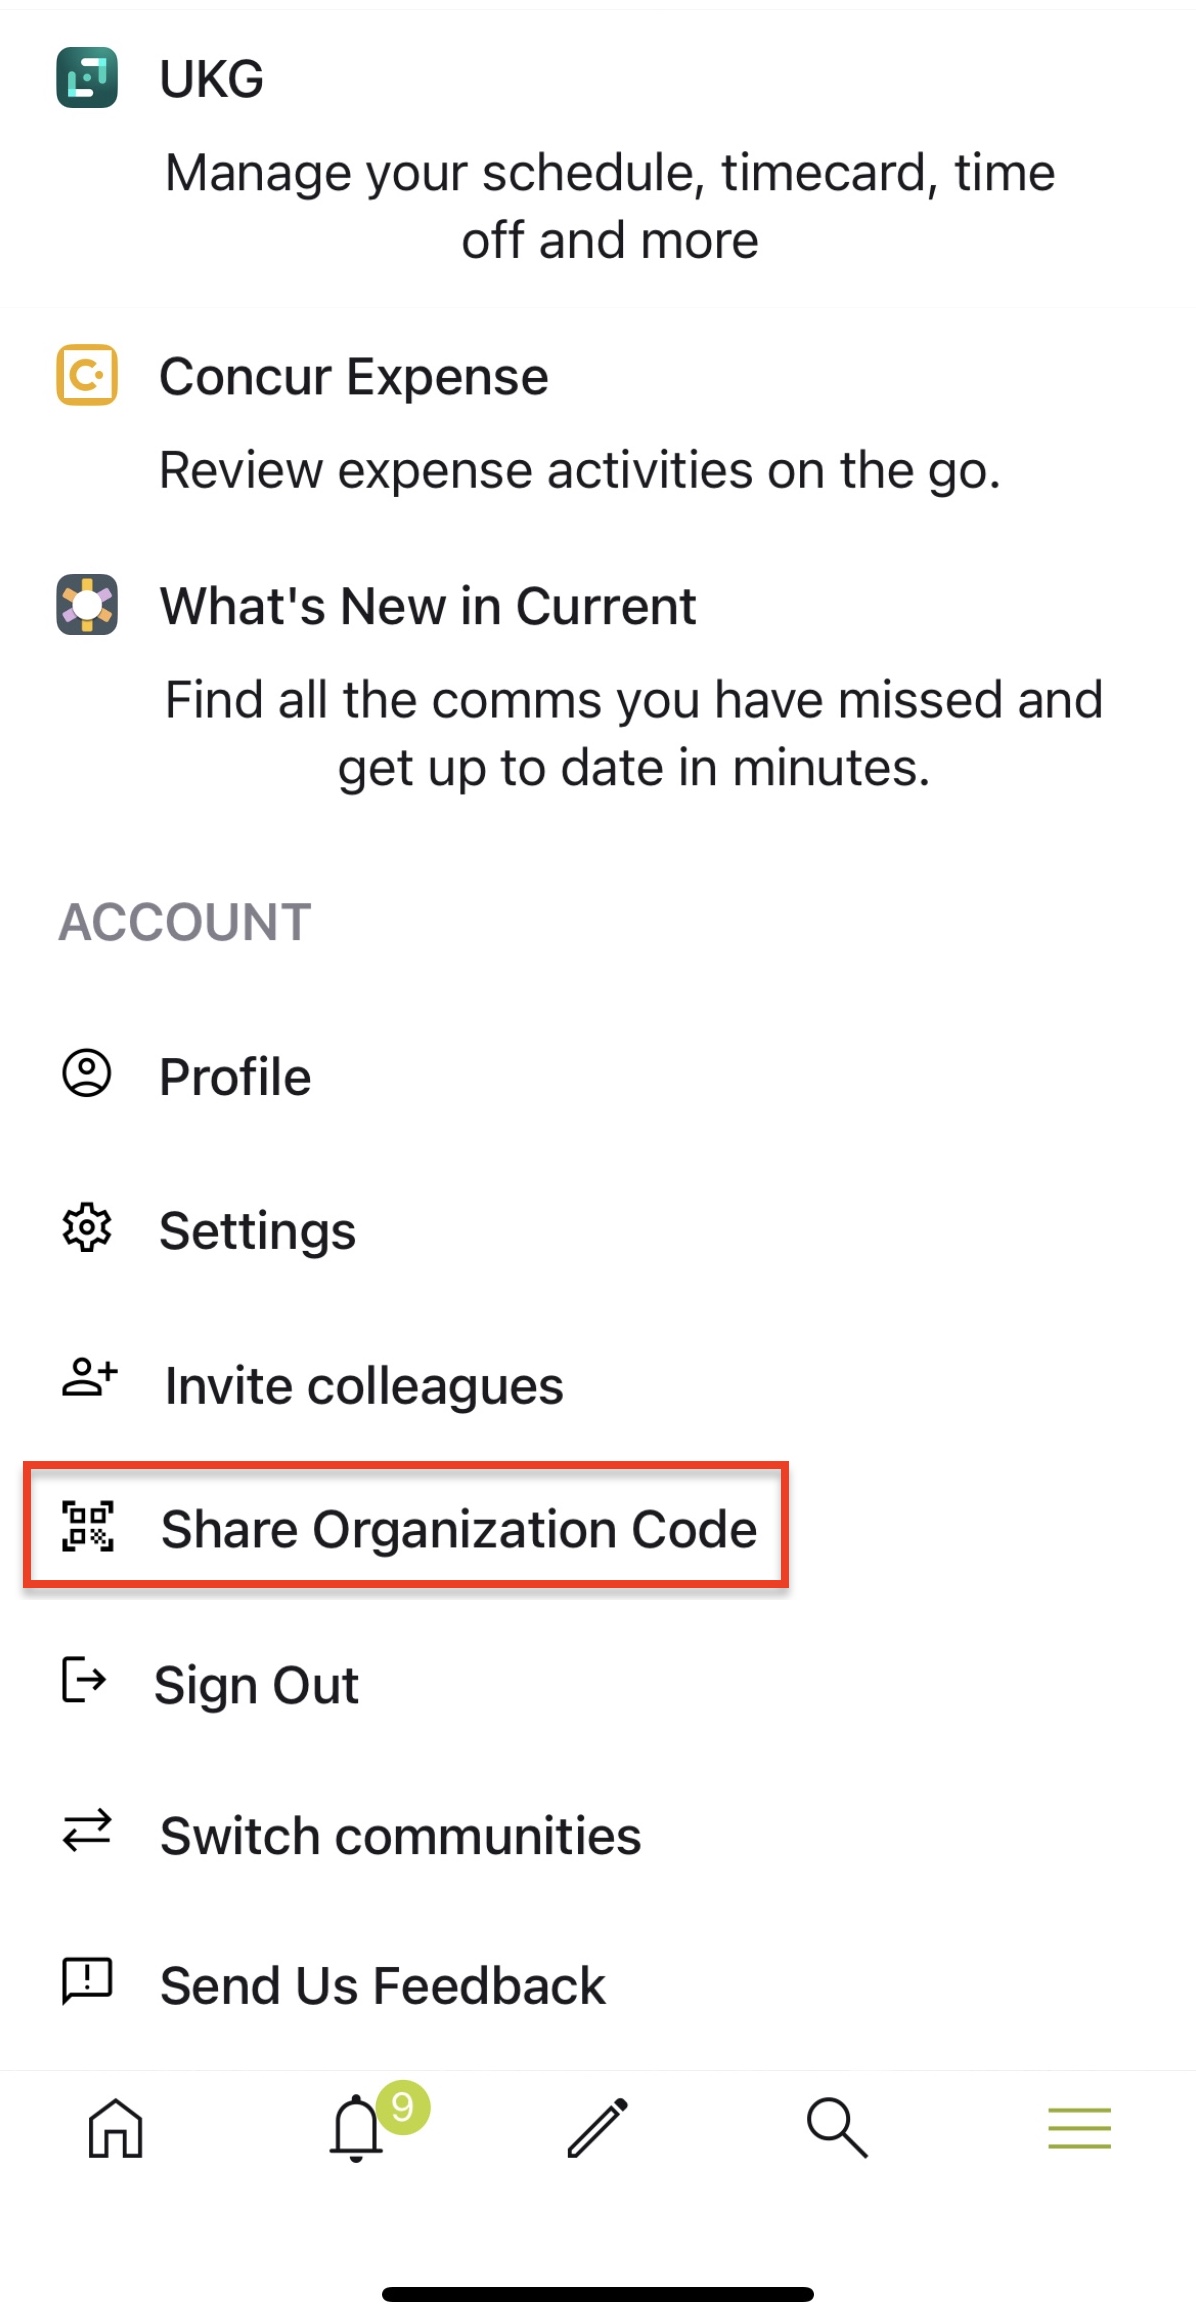Select Share Organization Code
The height and width of the screenshot is (2319, 1196).
[406, 1527]
